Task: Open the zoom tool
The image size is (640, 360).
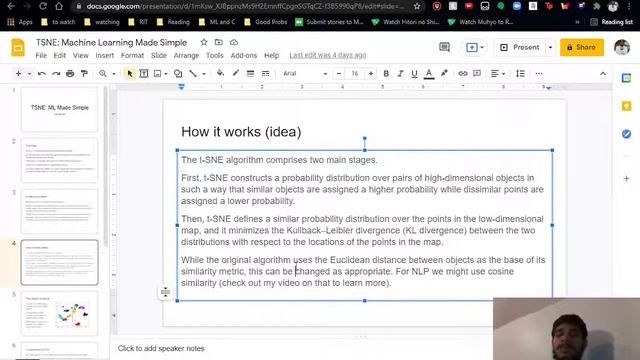Action: 103,73
